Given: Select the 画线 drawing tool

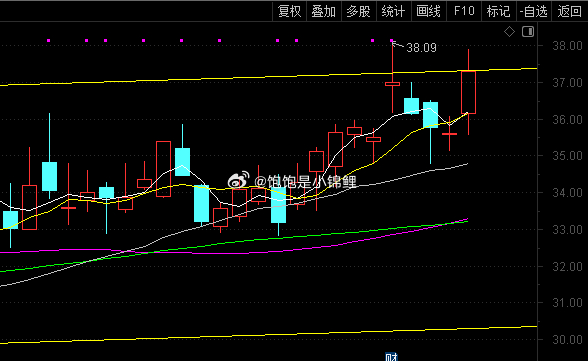Looking at the screenshot, I should coord(428,11).
